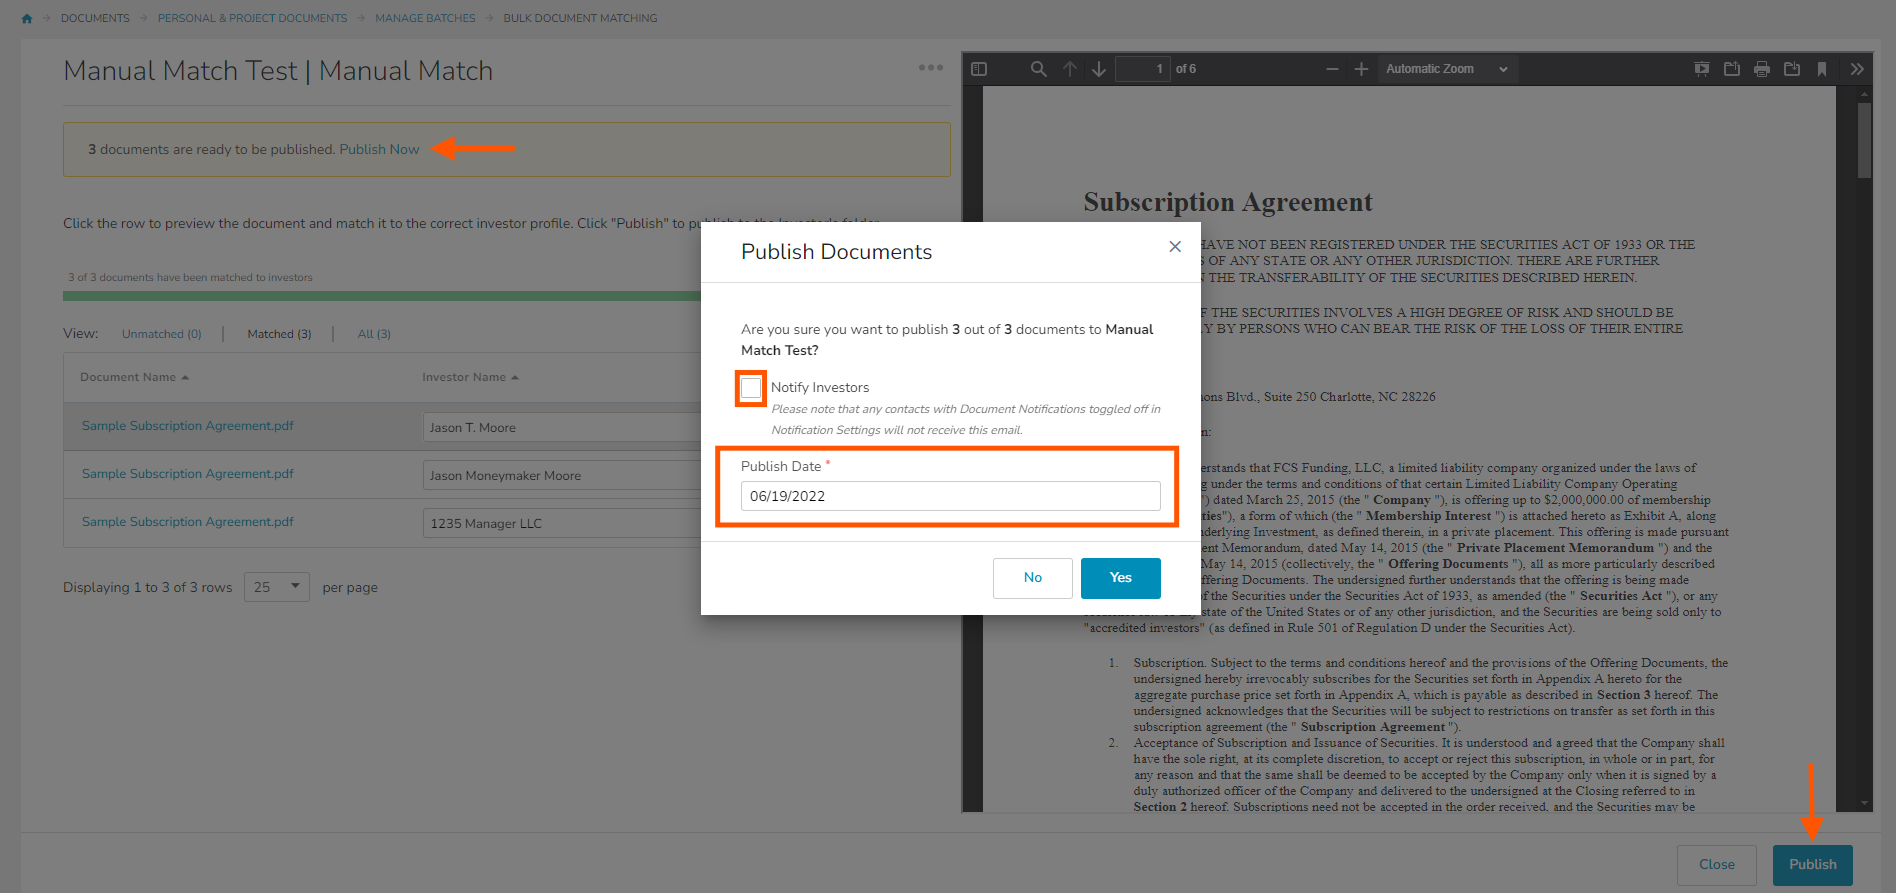Confirm publishing with Yes button
The width and height of the screenshot is (1896, 893).
[x=1120, y=578]
